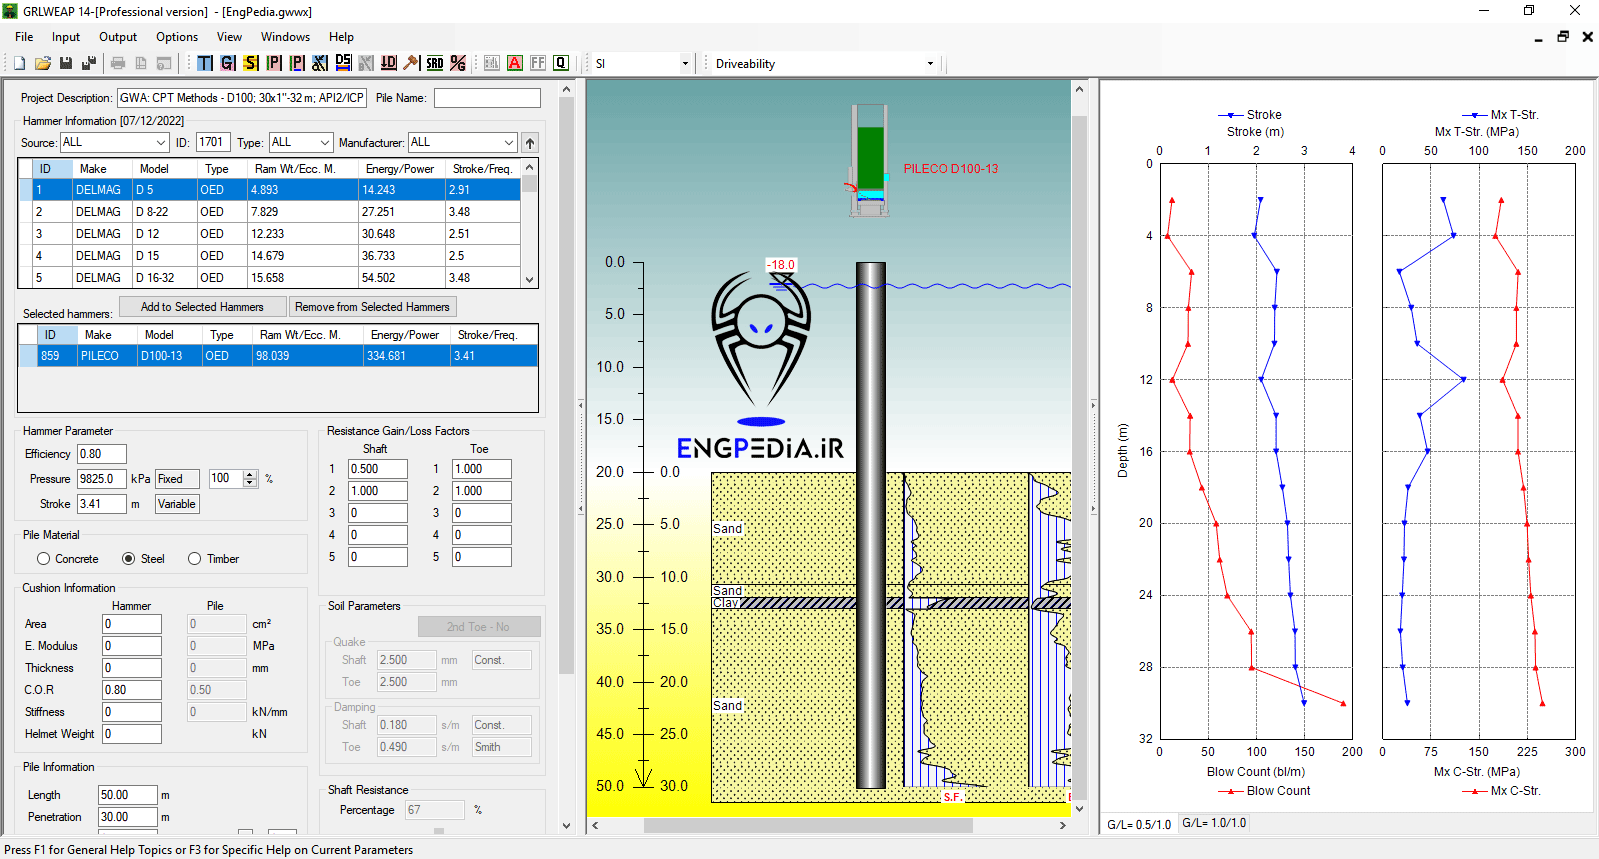Screen dimensions: 1599x859
Task: Click the Save As double-floppy icon
Action: coord(89,63)
